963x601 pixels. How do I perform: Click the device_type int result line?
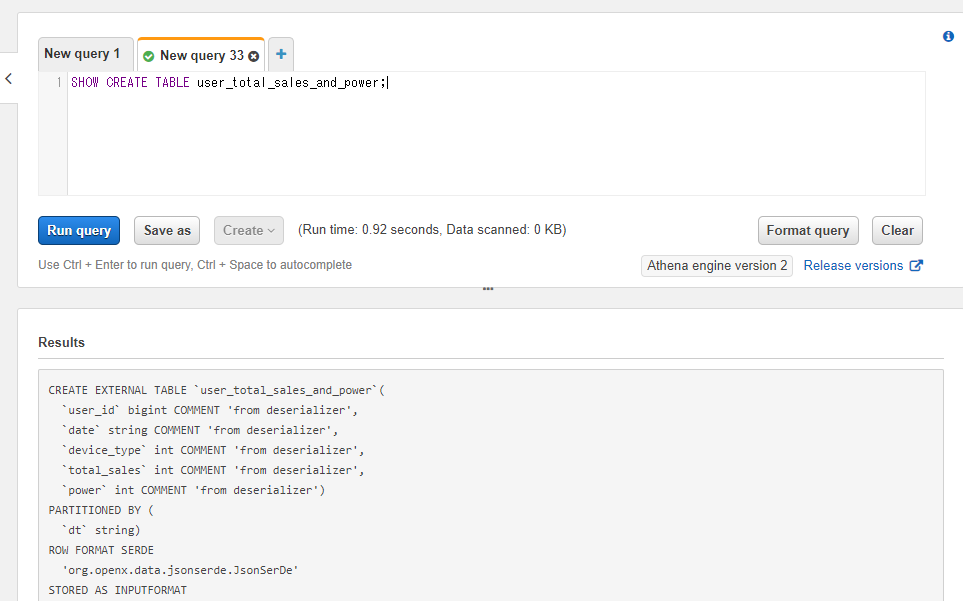(212, 450)
